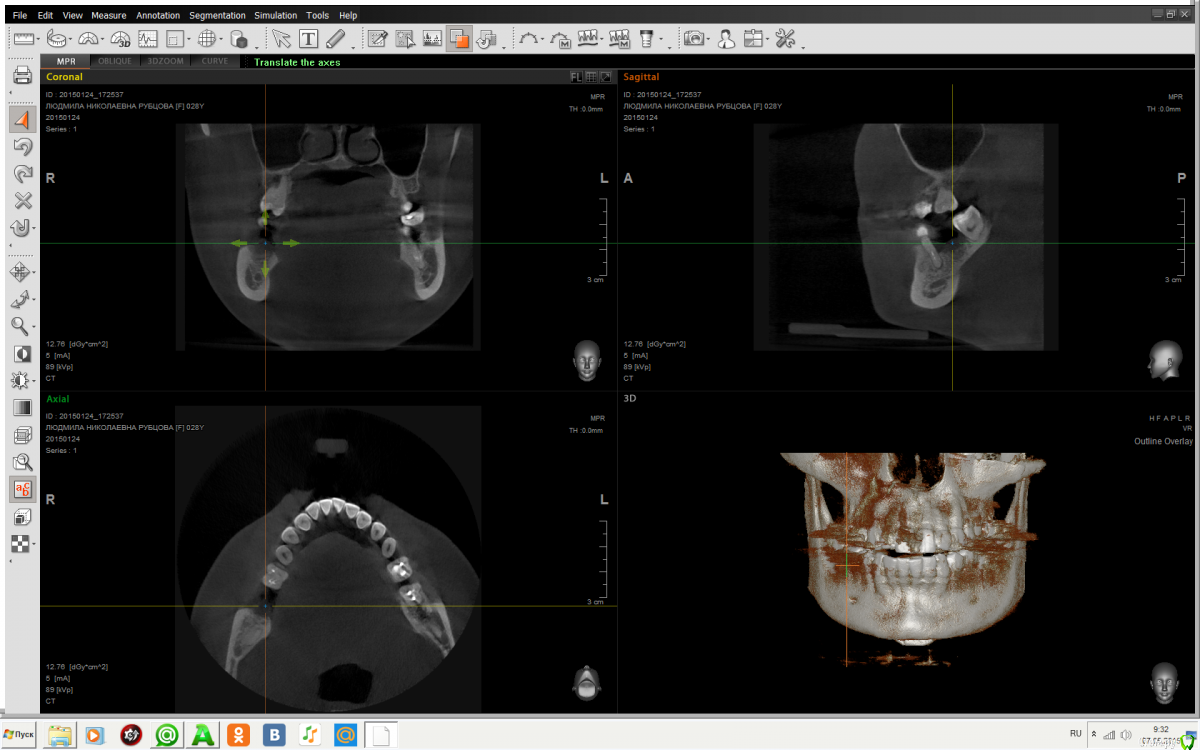This screenshot has height=750, width=1200.
Task: Toggle the invert contrast button
Action: tap(22, 354)
